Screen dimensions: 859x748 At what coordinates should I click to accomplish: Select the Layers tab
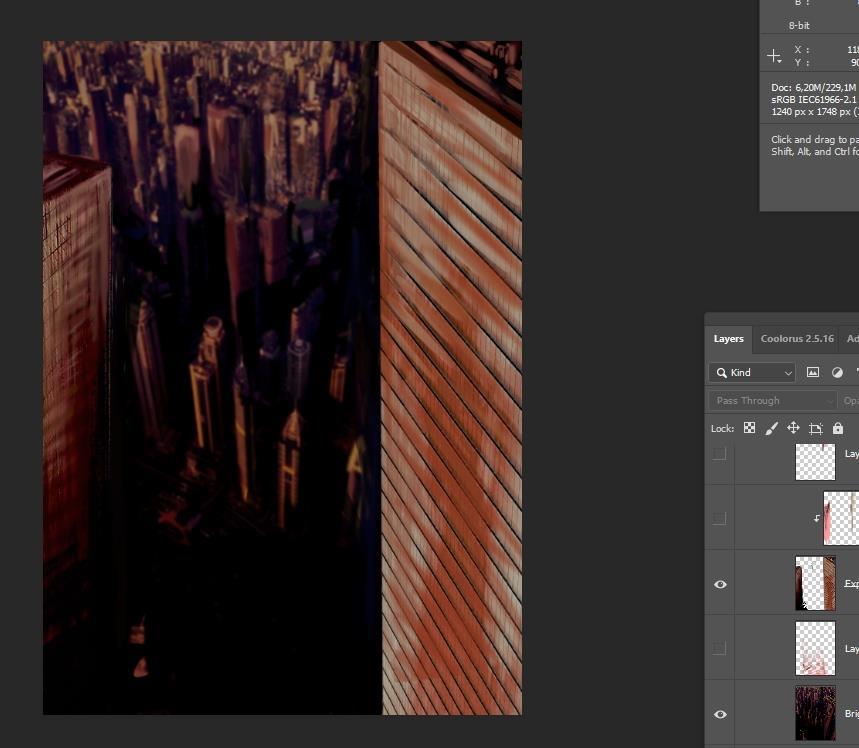pyautogui.click(x=728, y=339)
